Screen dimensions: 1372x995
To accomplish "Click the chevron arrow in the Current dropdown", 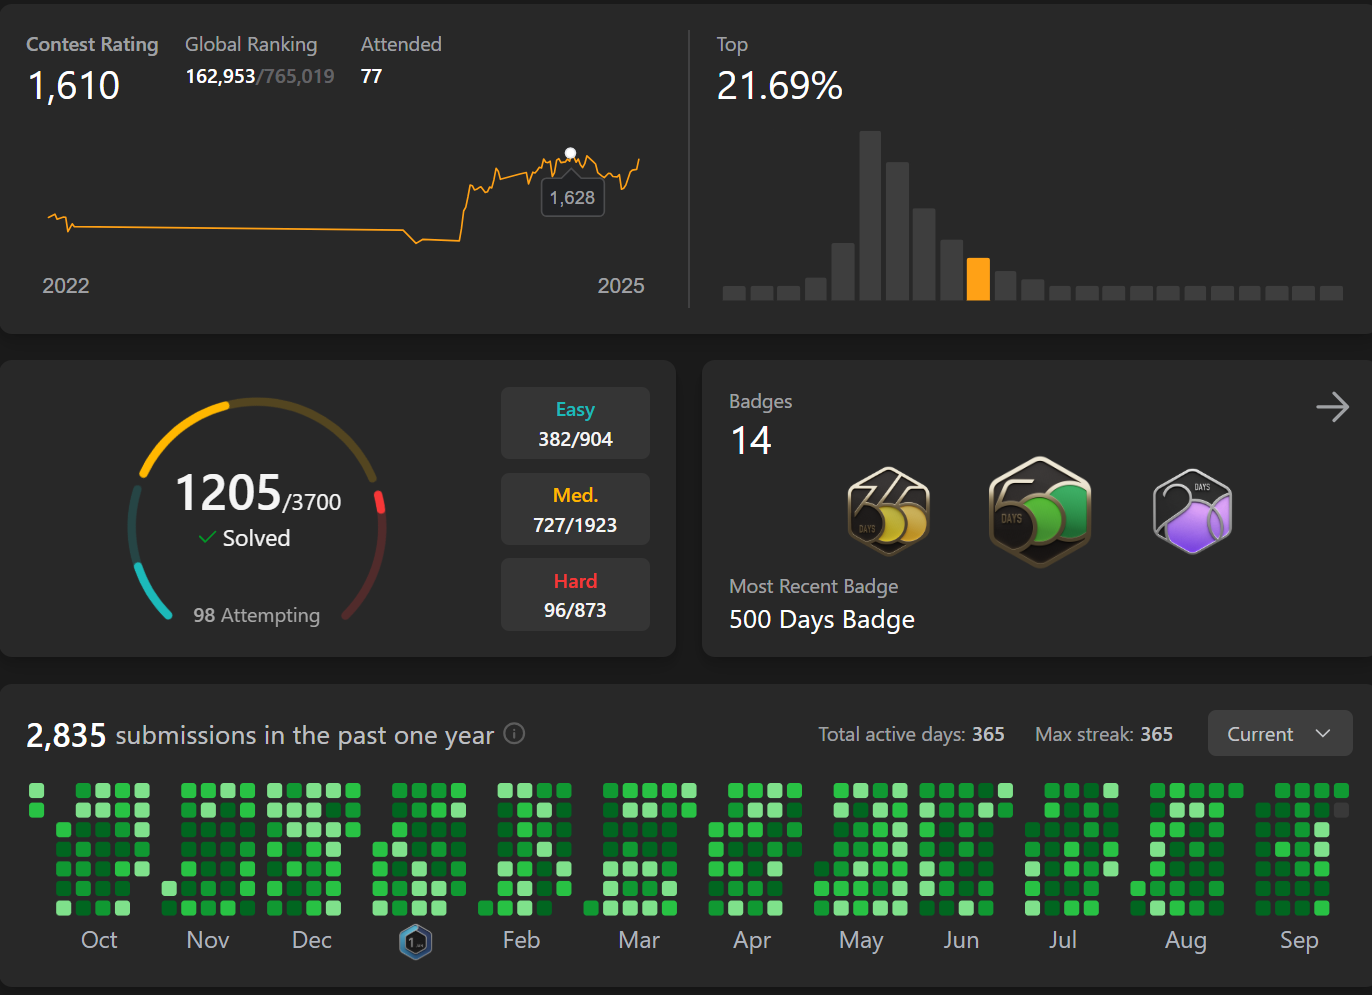I will [1323, 734].
